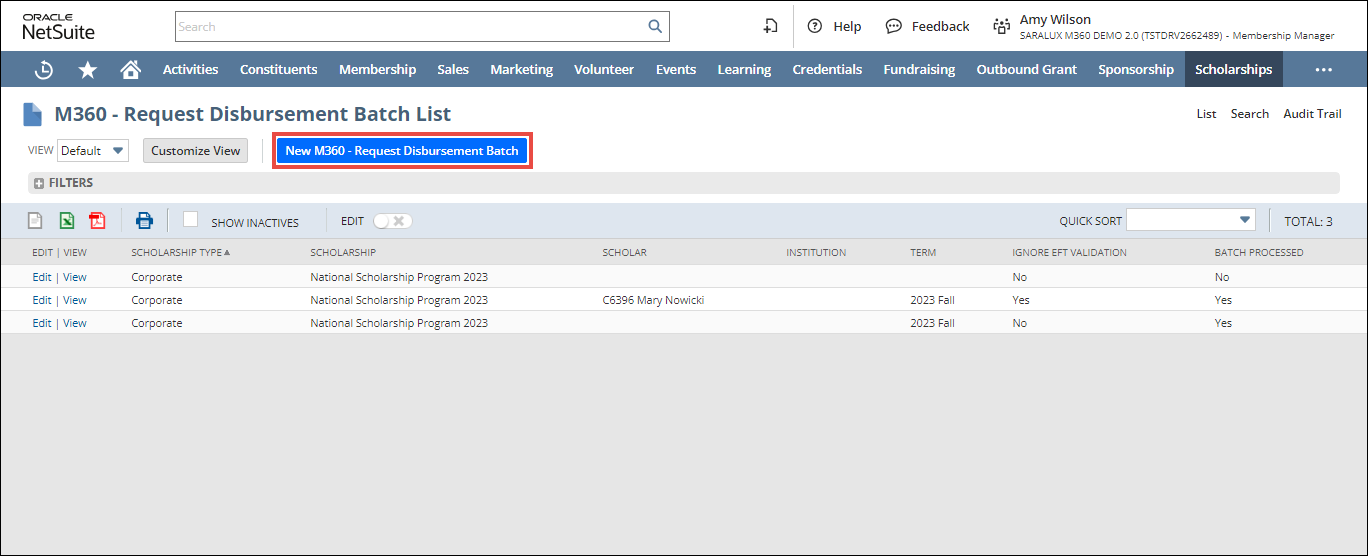This screenshot has height=556, width=1368.
Task: Open the Recent Records clock icon
Action: (x=44, y=70)
